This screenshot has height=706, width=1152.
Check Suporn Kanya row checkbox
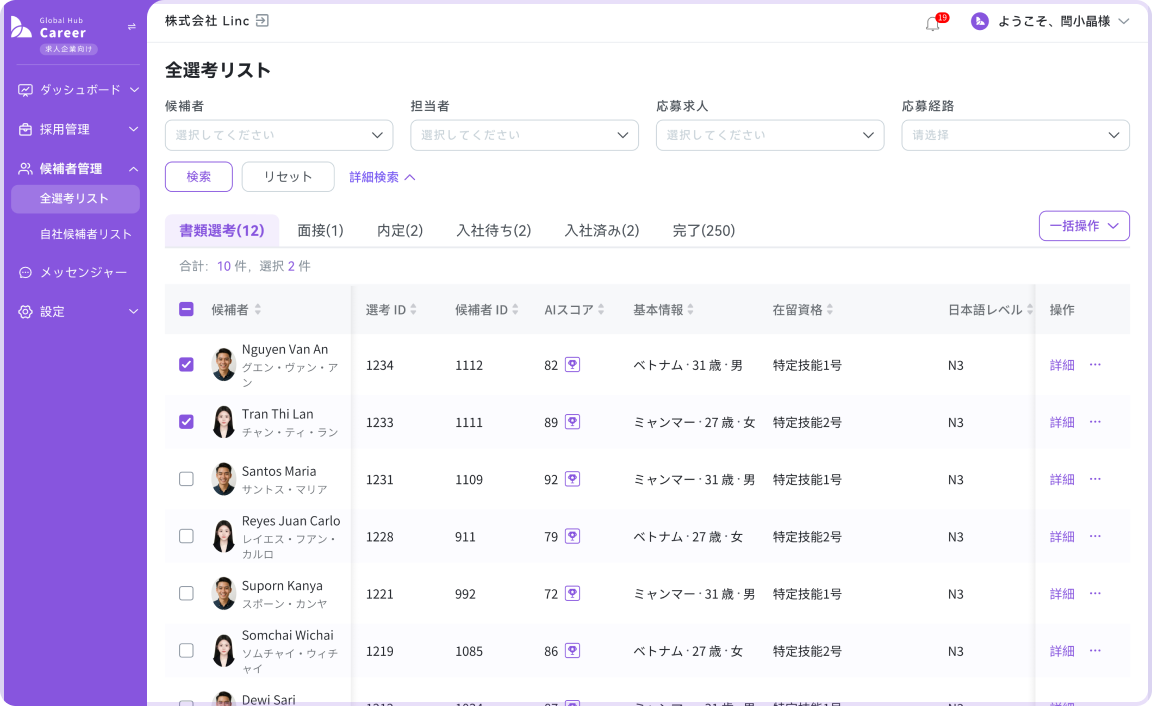pyautogui.click(x=187, y=594)
